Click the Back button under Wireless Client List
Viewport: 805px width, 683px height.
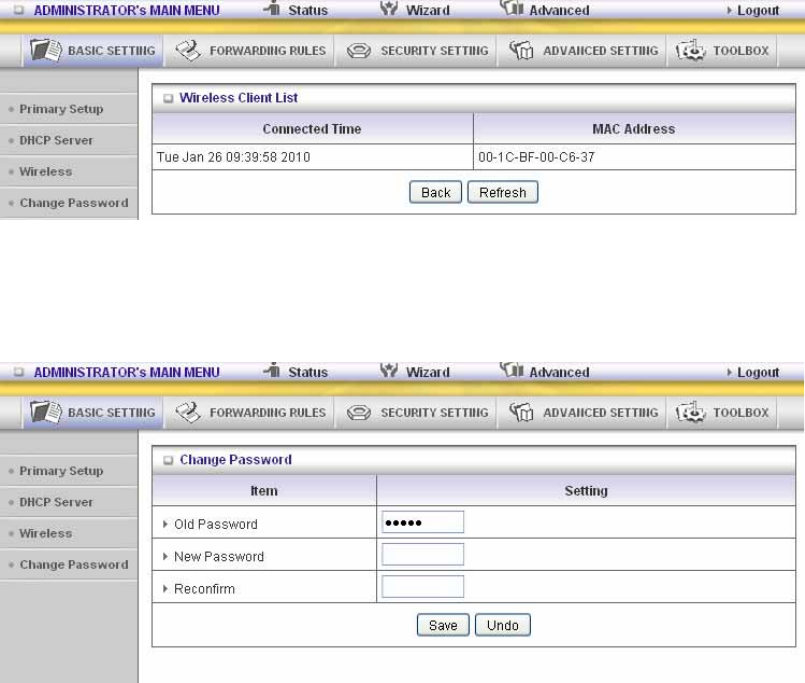click(x=435, y=193)
